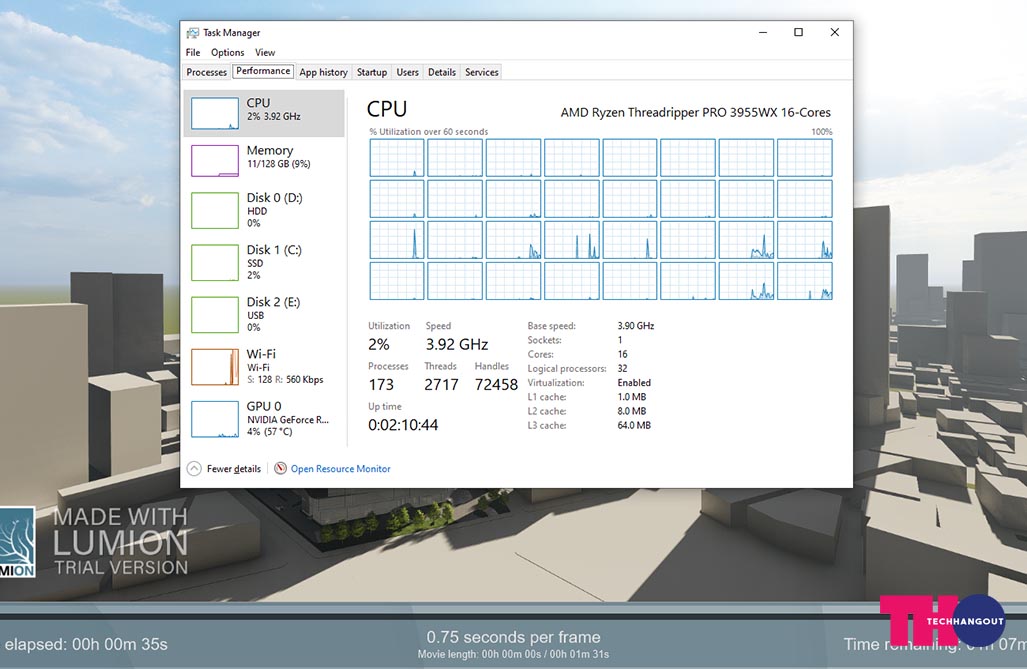Click the L1 cache value 1.0 MB

[631, 397]
